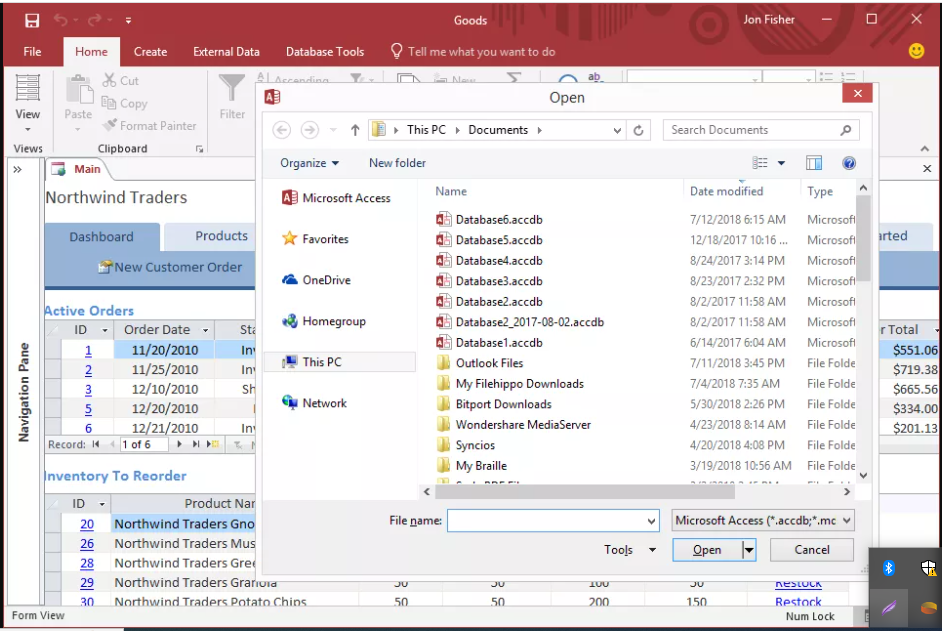Switch to the Home ribbon tab
Viewport: 942px width, 631px height.
pos(91,52)
